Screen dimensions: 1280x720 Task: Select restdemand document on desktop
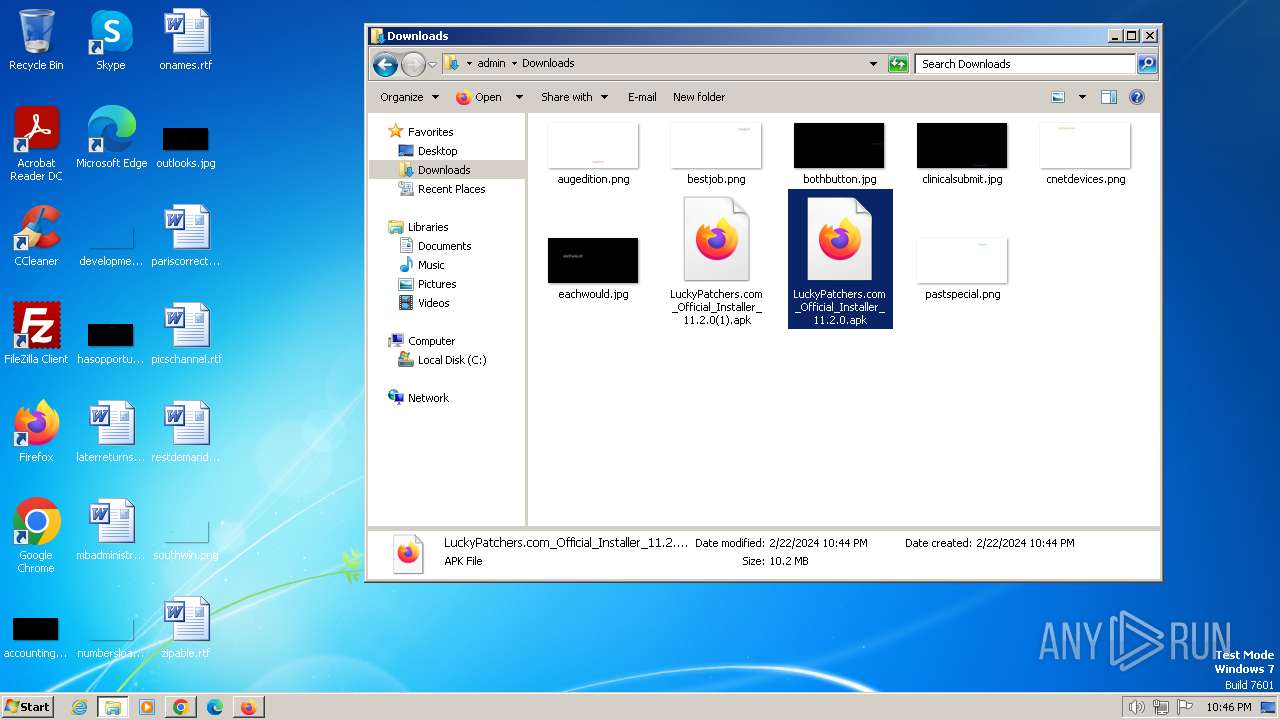tap(186, 432)
